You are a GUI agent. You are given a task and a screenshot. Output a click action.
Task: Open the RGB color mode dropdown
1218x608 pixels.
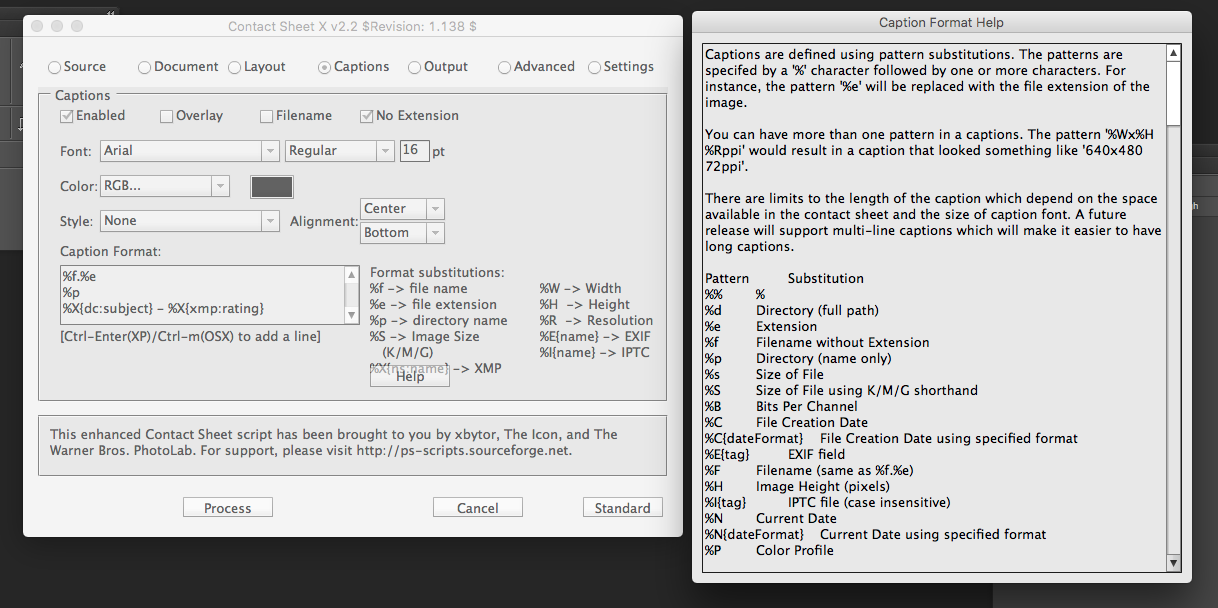[165, 186]
